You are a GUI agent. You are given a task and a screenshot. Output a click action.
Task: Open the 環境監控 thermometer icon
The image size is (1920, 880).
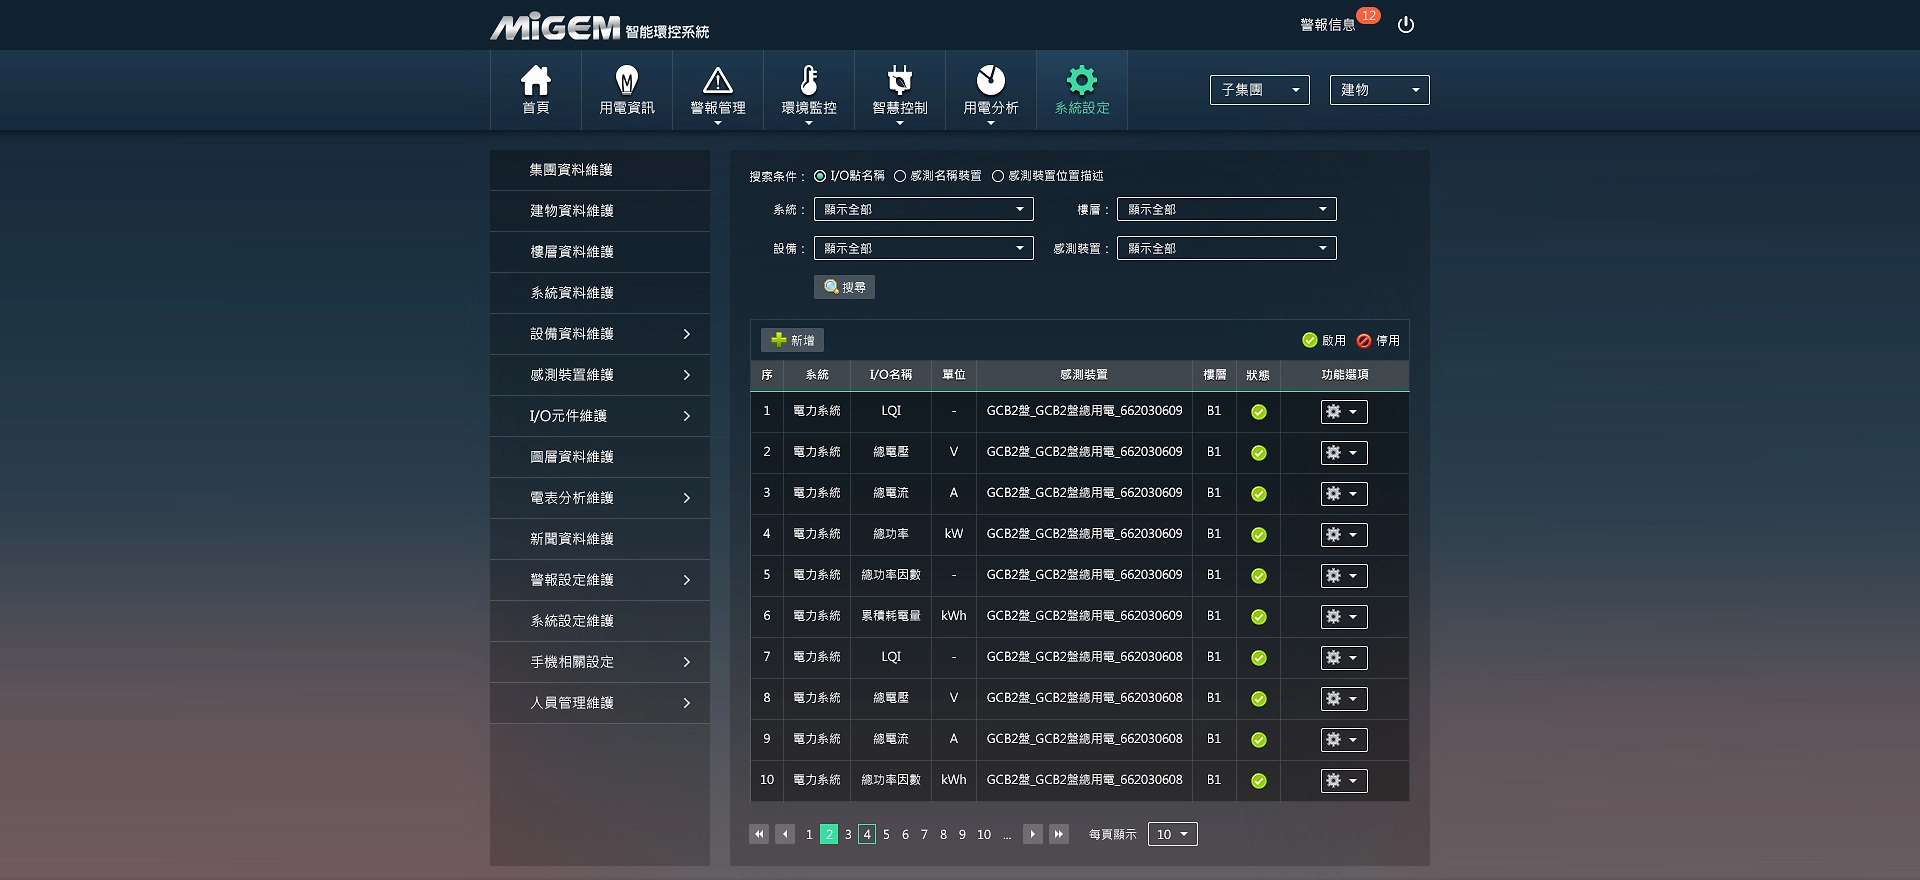[808, 81]
